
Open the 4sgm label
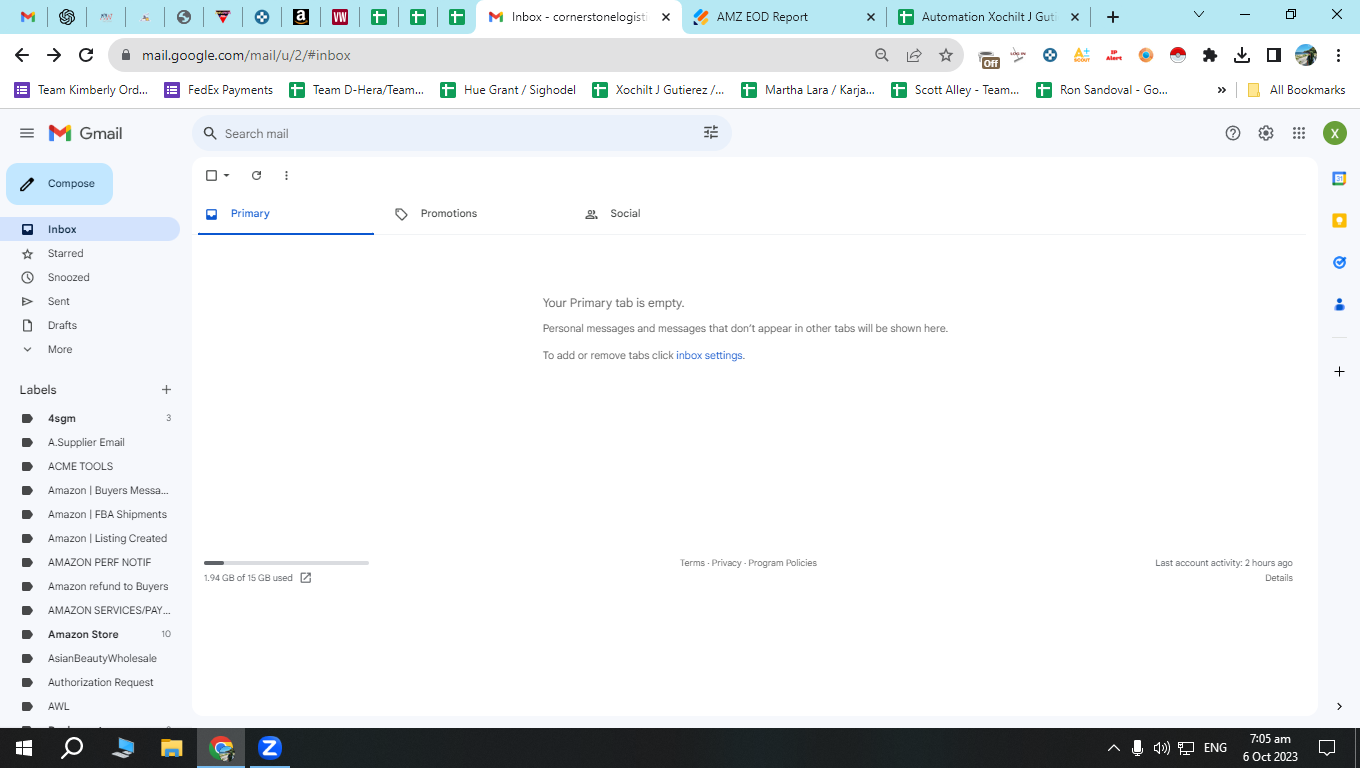[90, 418]
